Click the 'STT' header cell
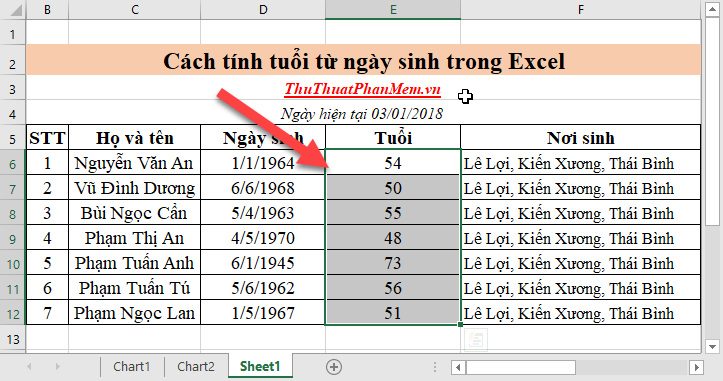723x381 pixels. coord(47,137)
